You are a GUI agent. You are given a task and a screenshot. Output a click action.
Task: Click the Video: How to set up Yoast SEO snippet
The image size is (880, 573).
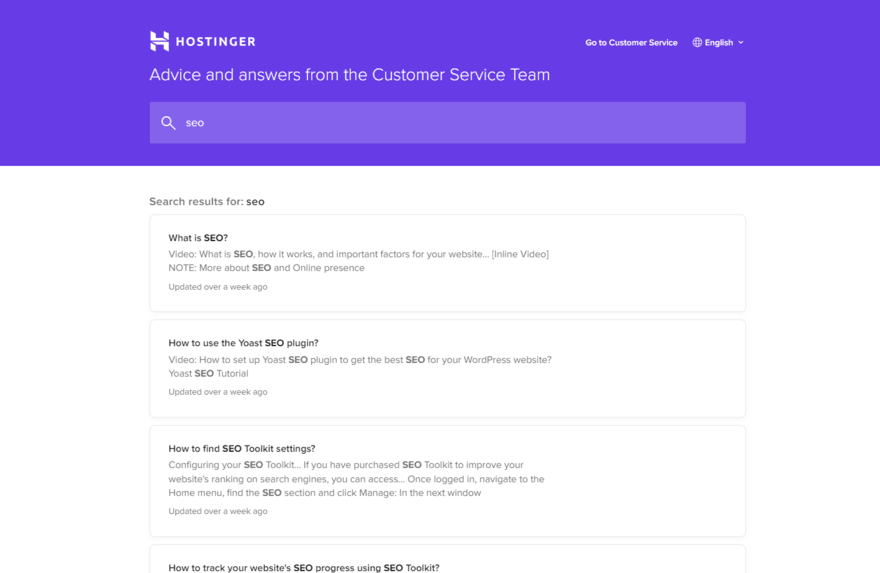point(360,360)
